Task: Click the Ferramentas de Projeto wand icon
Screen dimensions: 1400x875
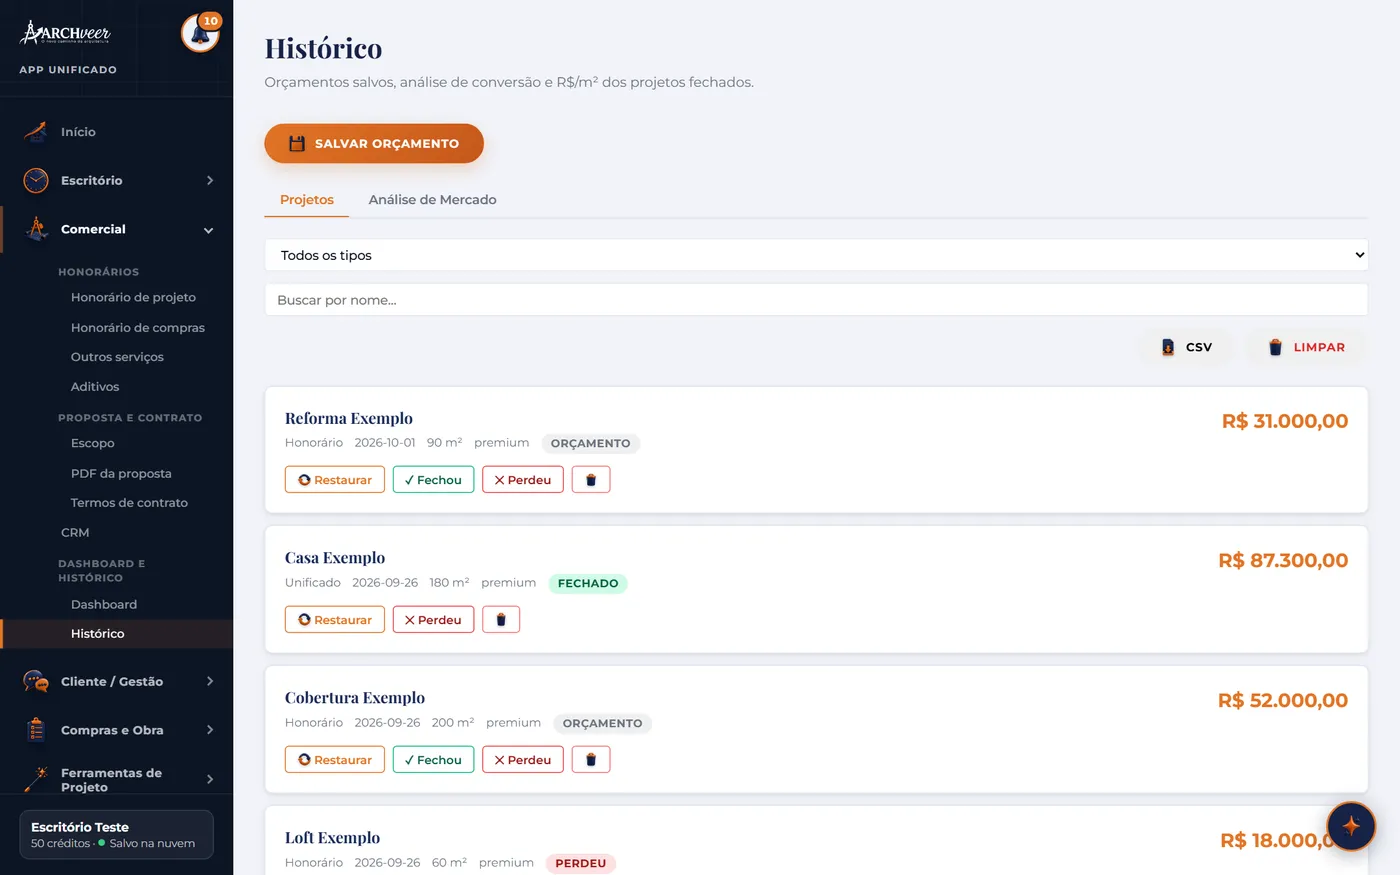Action: (36, 780)
